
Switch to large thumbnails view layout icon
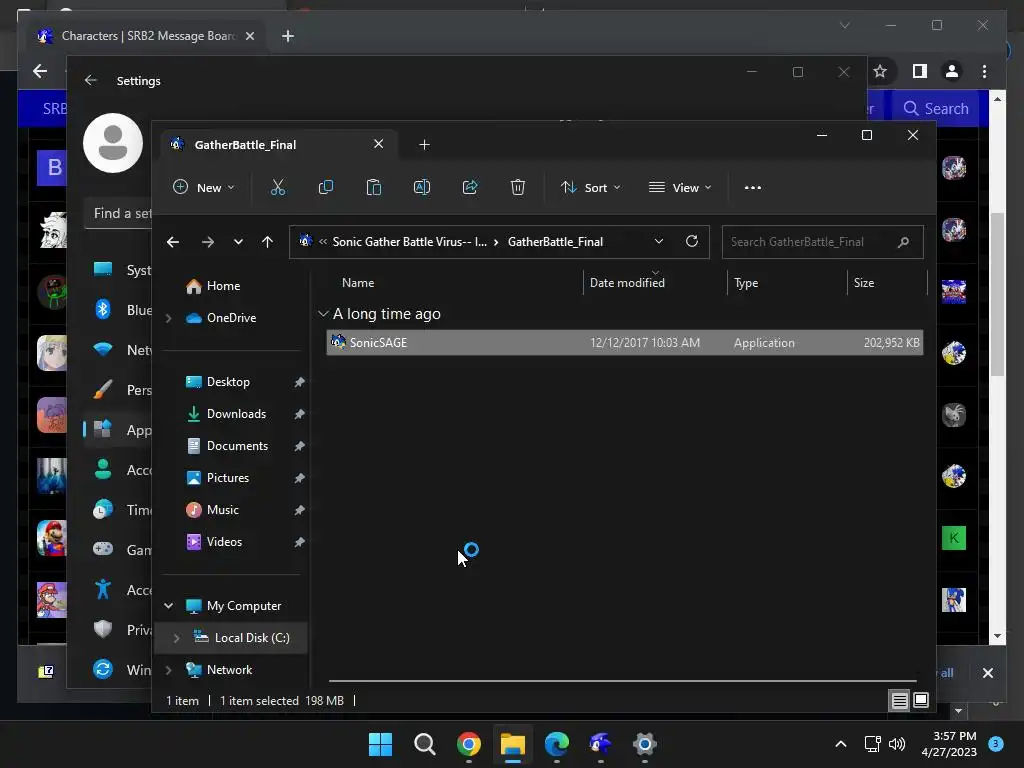pyautogui.click(x=921, y=701)
